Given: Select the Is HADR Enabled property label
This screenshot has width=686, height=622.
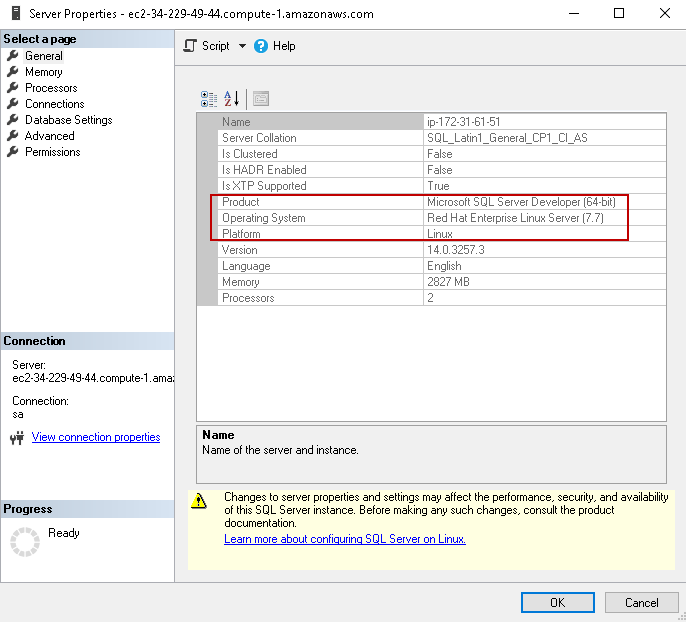Looking at the screenshot, I should (x=264, y=170).
